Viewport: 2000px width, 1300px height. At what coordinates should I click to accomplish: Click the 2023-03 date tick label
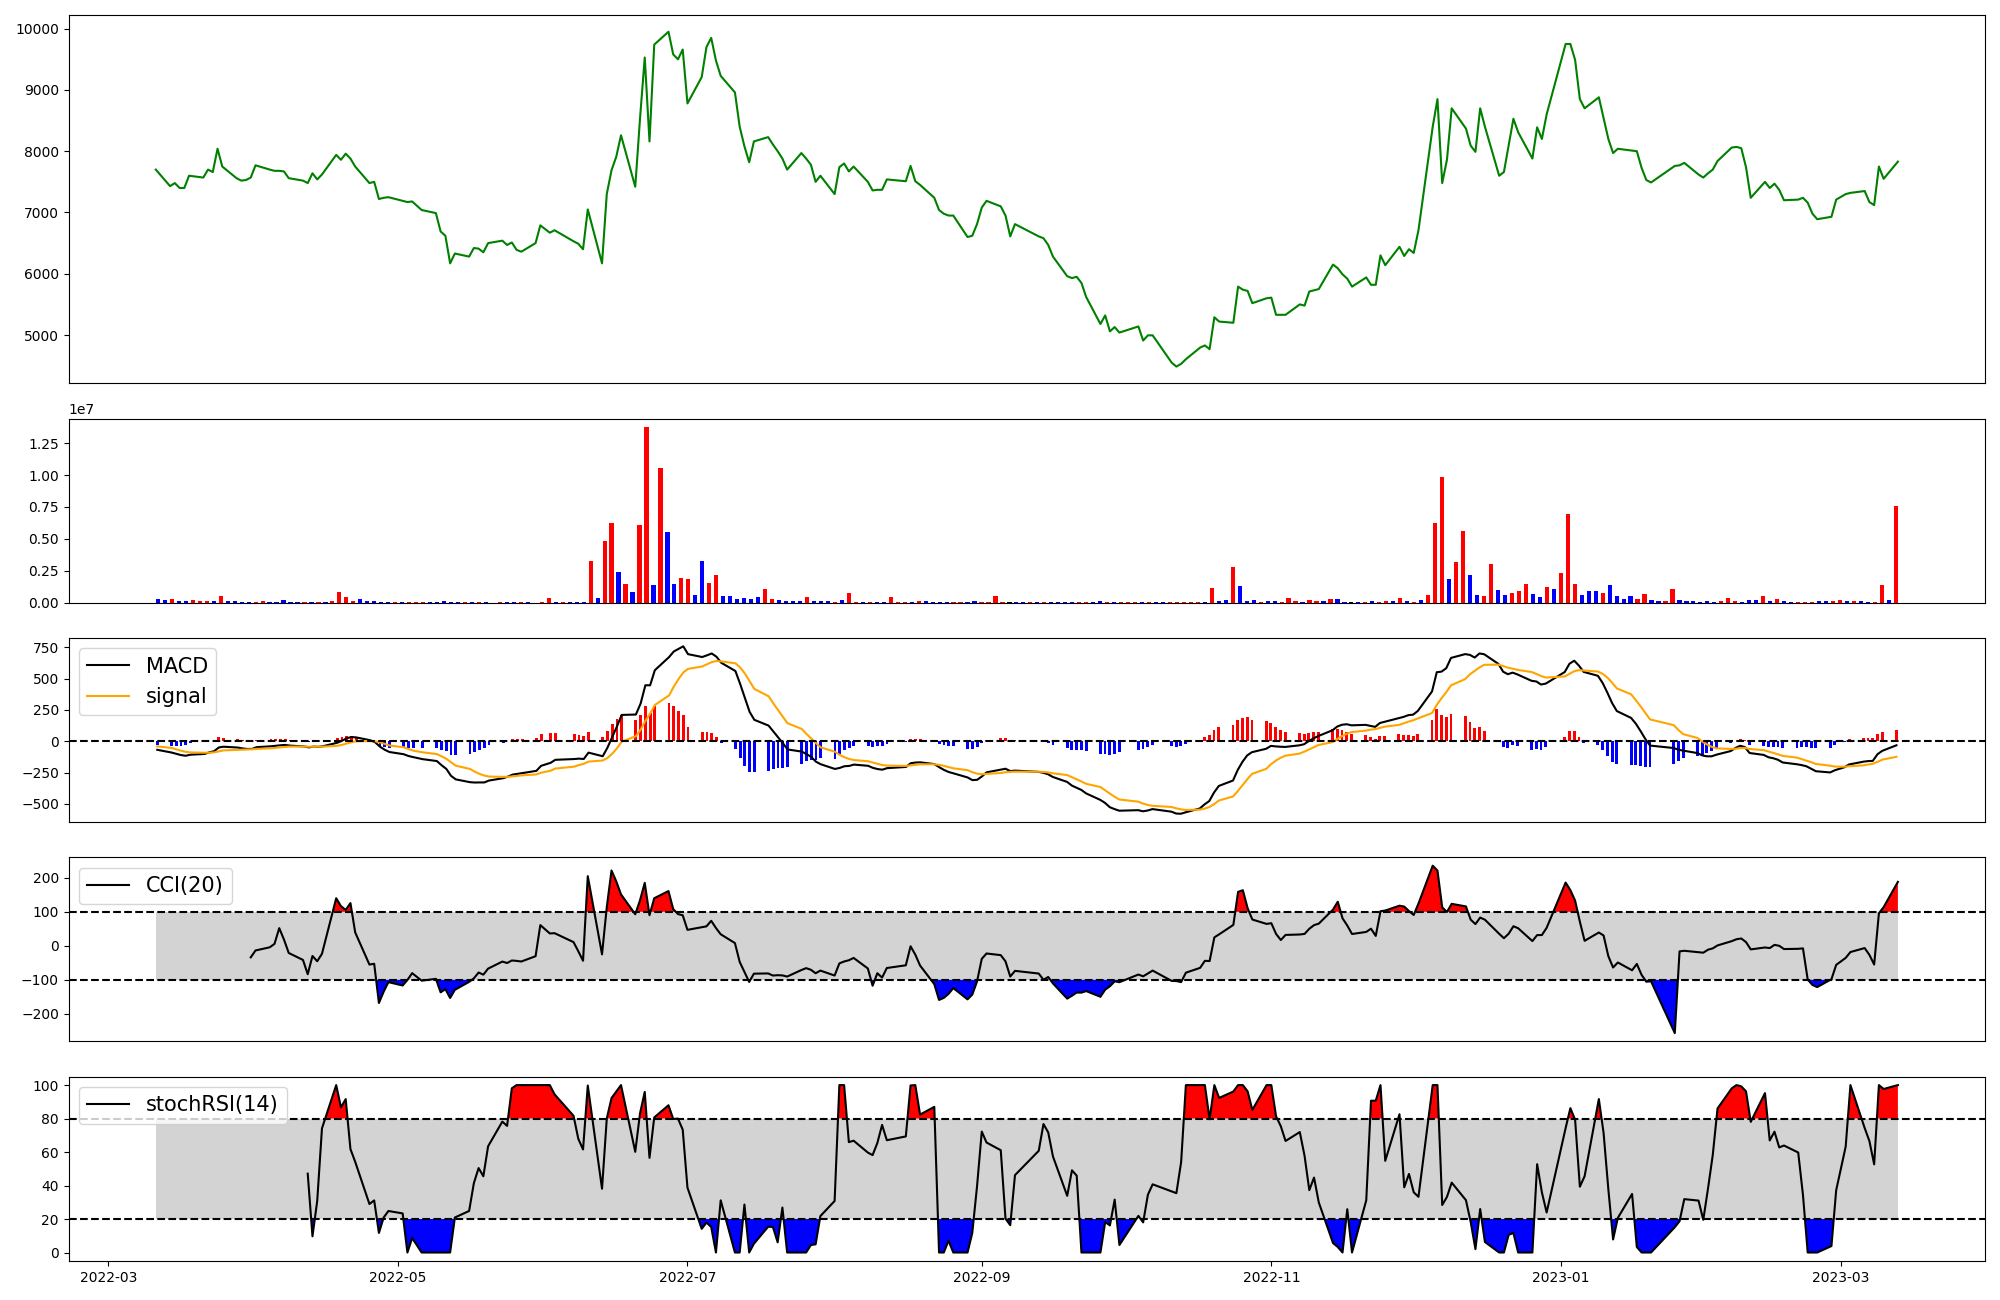click(x=1841, y=1276)
